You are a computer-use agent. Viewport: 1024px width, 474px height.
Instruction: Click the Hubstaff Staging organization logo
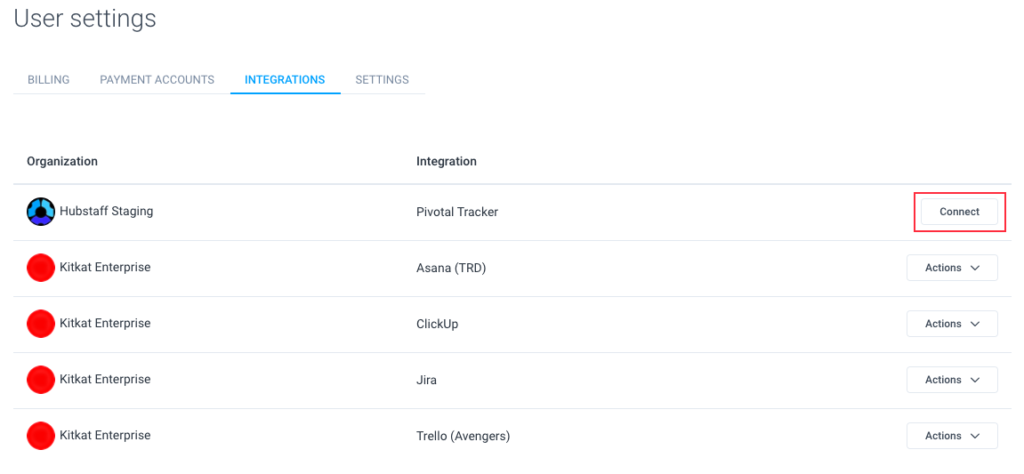(40, 212)
